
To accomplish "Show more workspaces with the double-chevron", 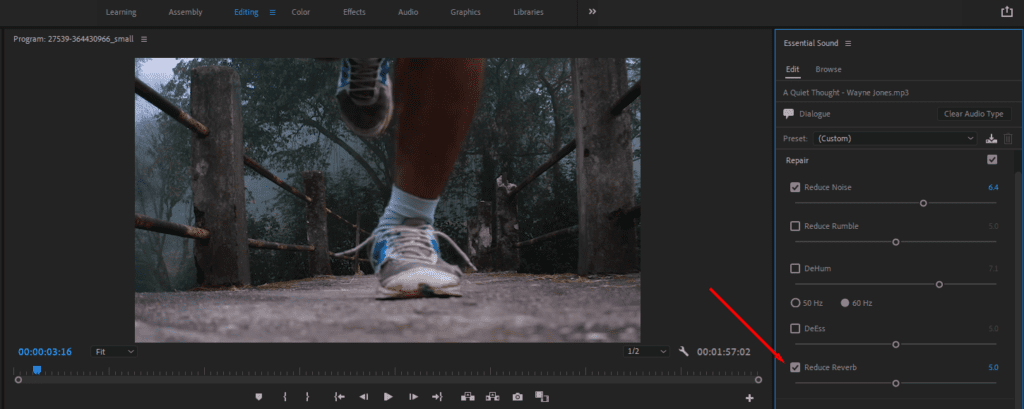I will click(x=592, y=12).
